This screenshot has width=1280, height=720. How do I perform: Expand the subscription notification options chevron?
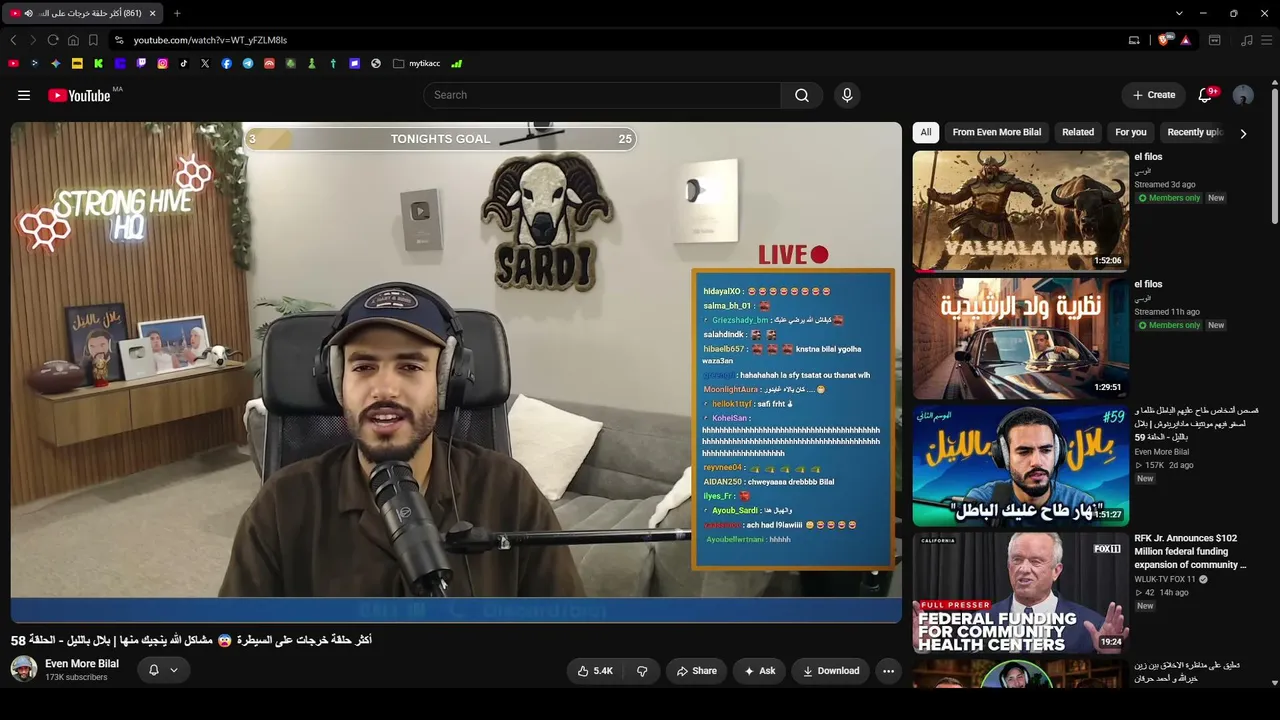point(174,670)
